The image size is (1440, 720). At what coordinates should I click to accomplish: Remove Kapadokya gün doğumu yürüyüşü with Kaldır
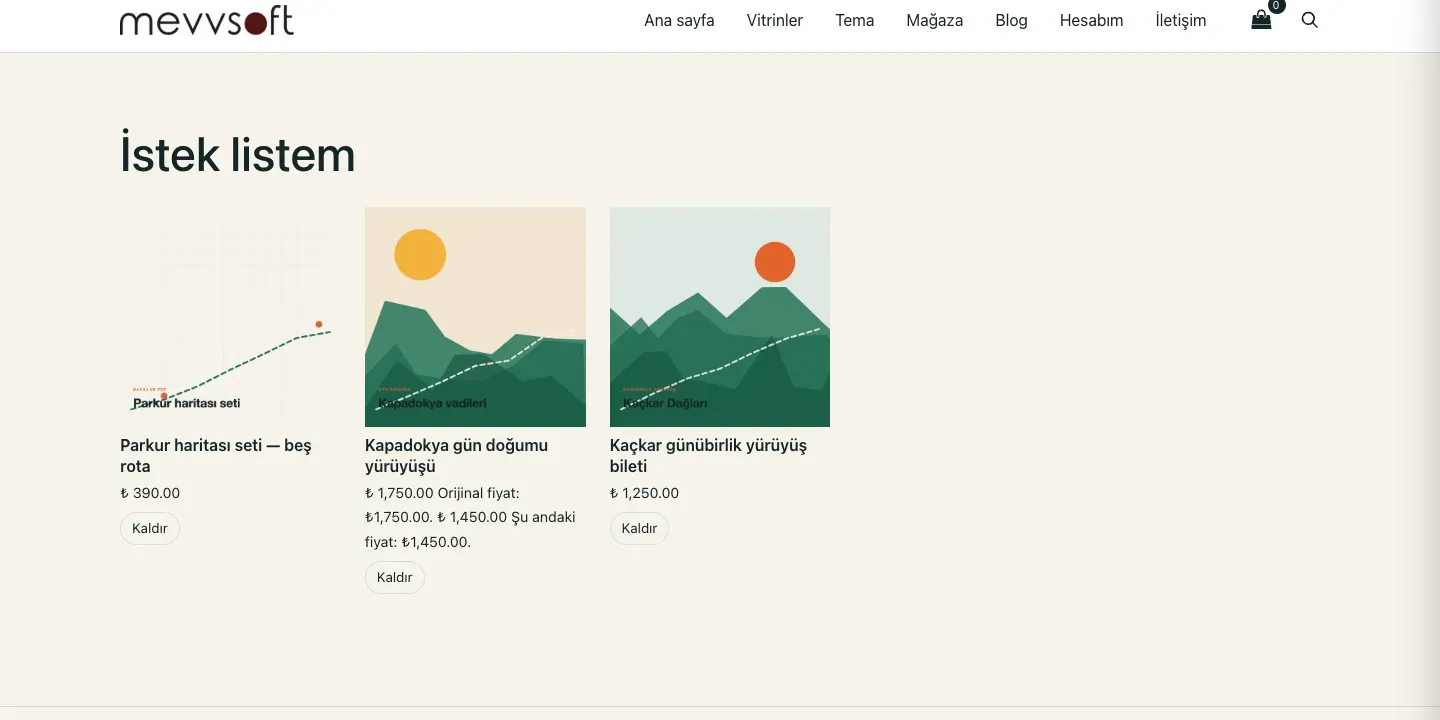click(395, 577)
